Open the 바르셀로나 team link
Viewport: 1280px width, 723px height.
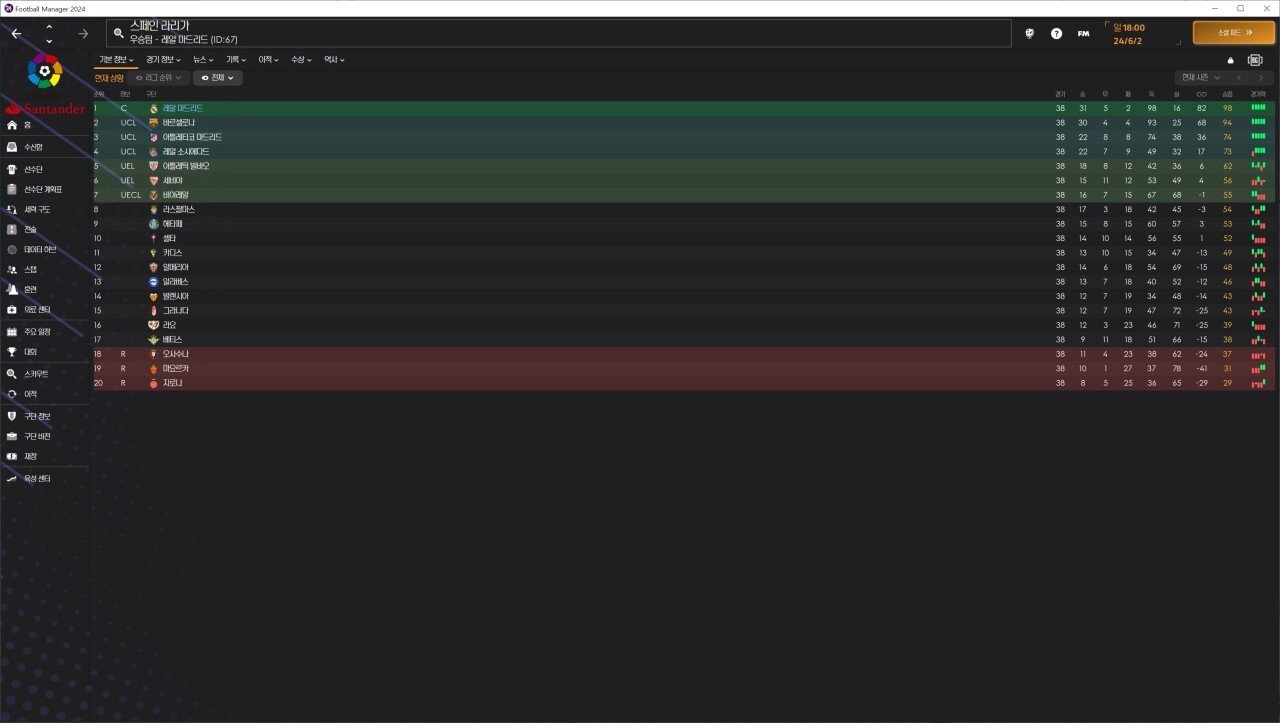[x=180, y=122]
